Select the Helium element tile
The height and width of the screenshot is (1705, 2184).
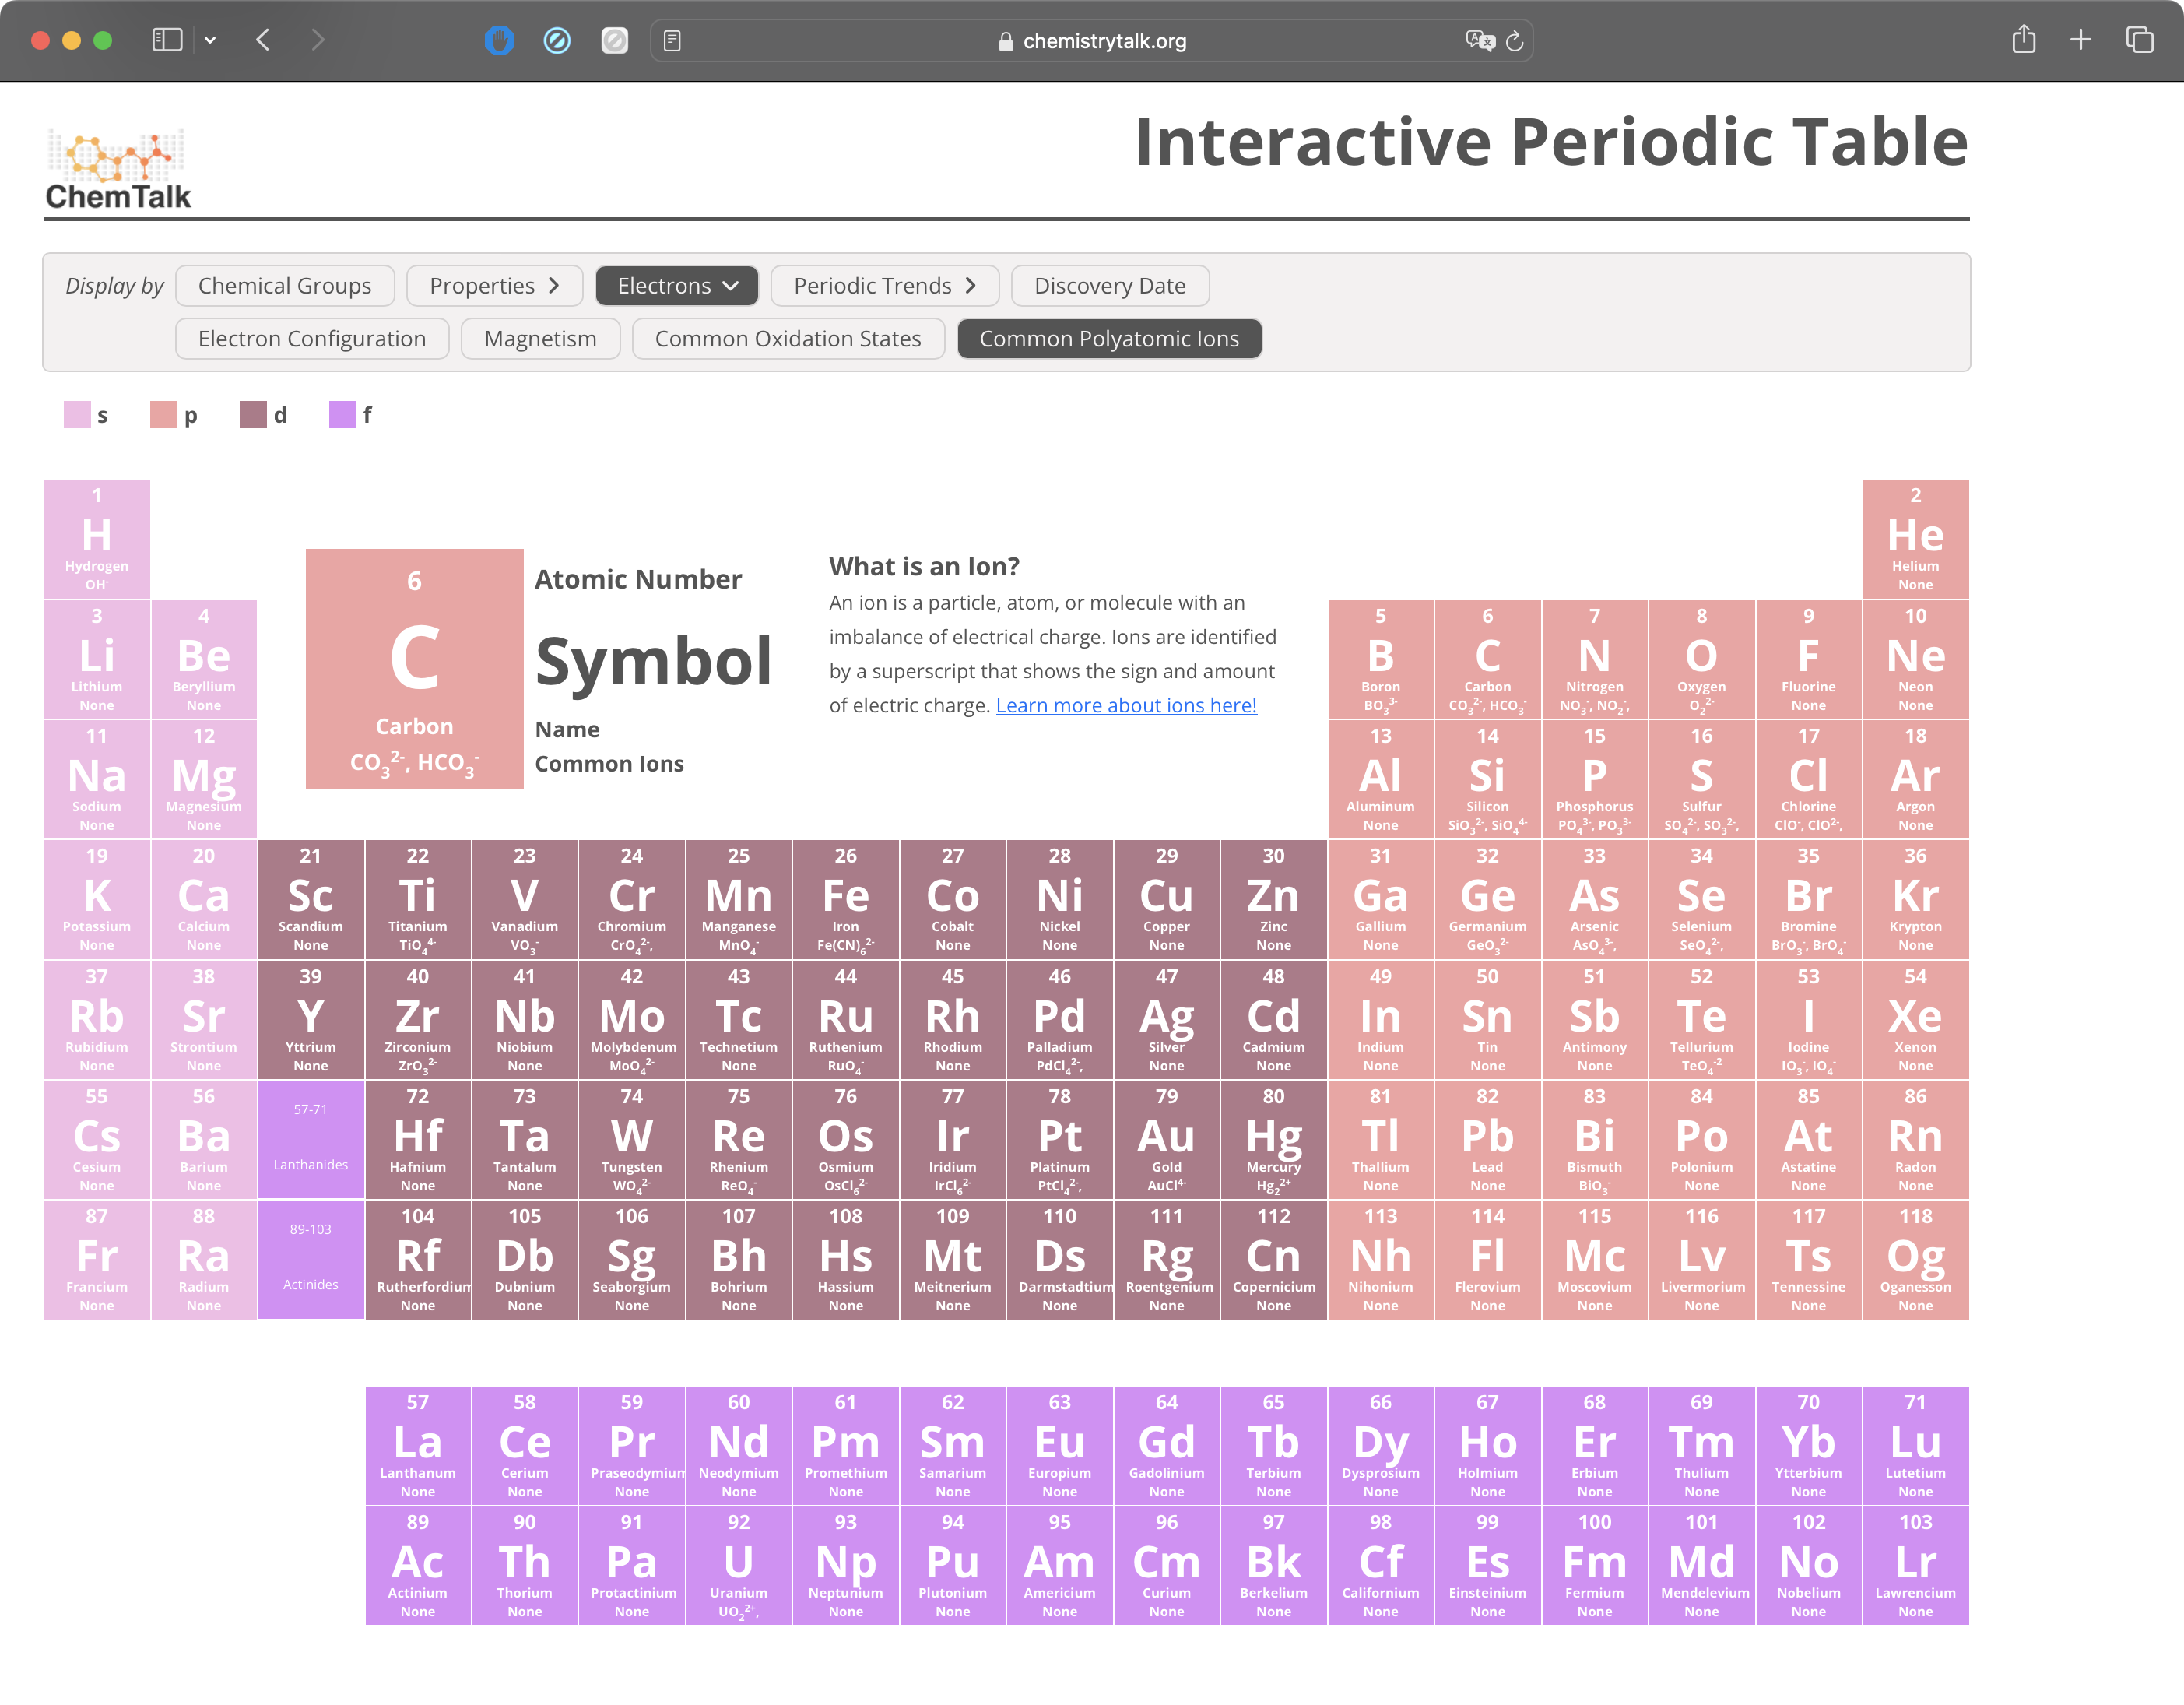pos(1915,539)
